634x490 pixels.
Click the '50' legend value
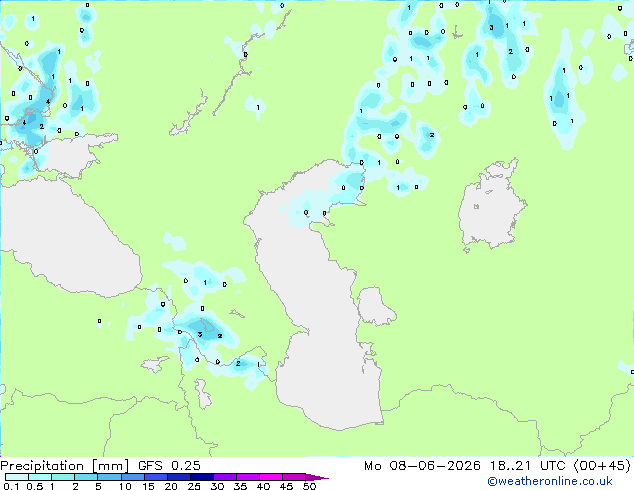pyautogui.click(x=309, y=486)
